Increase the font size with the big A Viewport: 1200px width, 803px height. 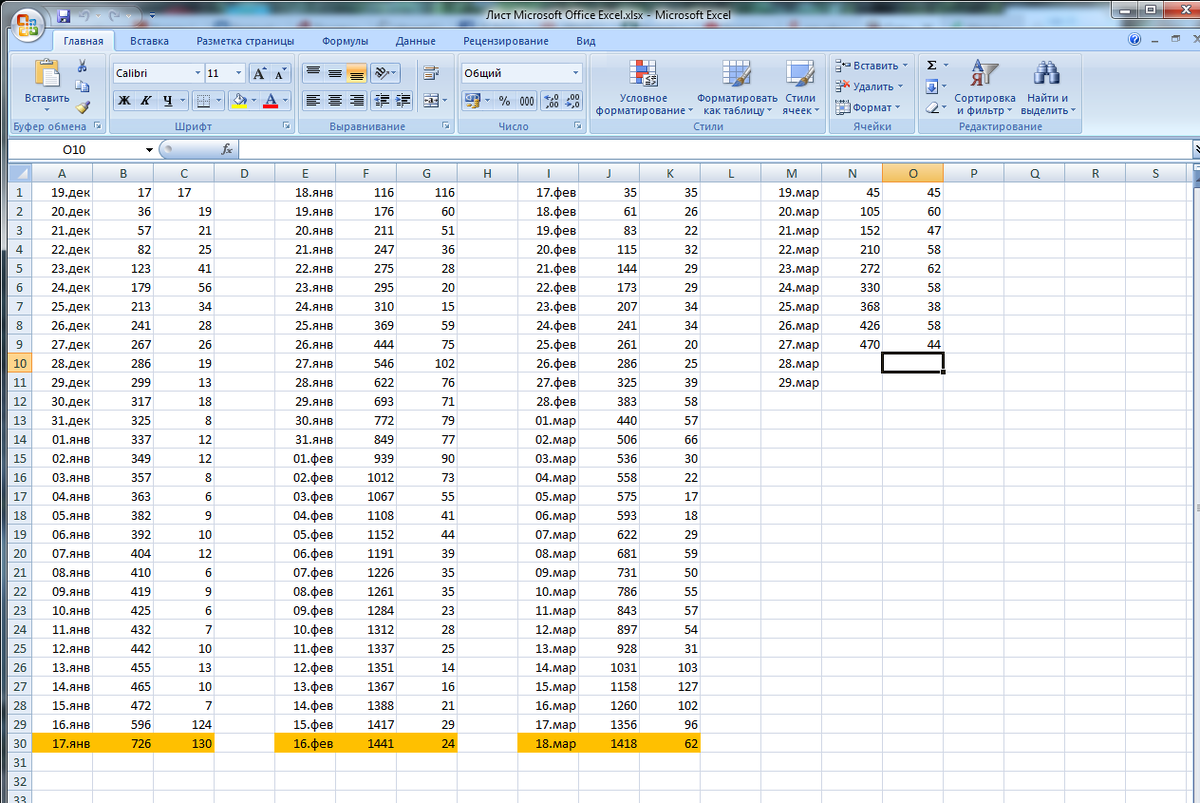pyautogui.click(x=259, y=73)
